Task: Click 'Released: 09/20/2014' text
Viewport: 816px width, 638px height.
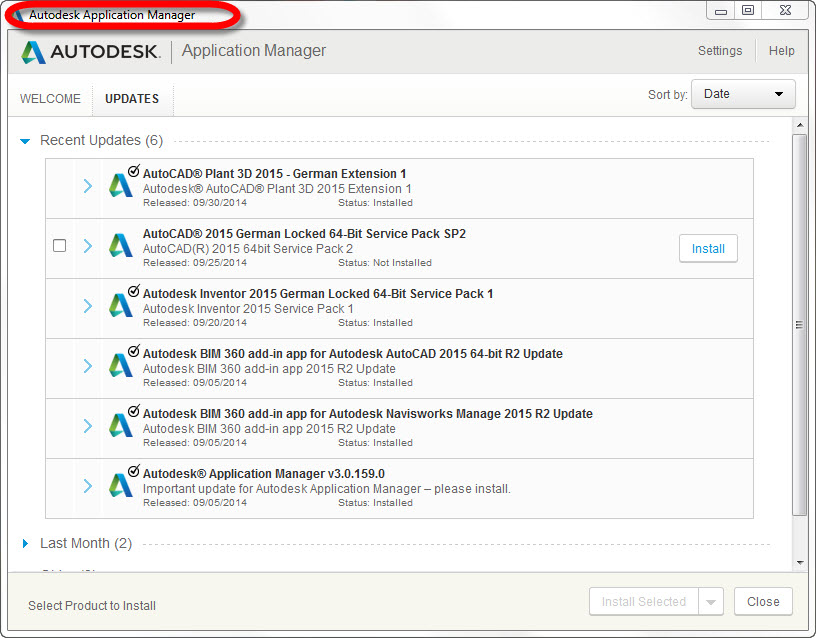Action: (x=195, y=323)
